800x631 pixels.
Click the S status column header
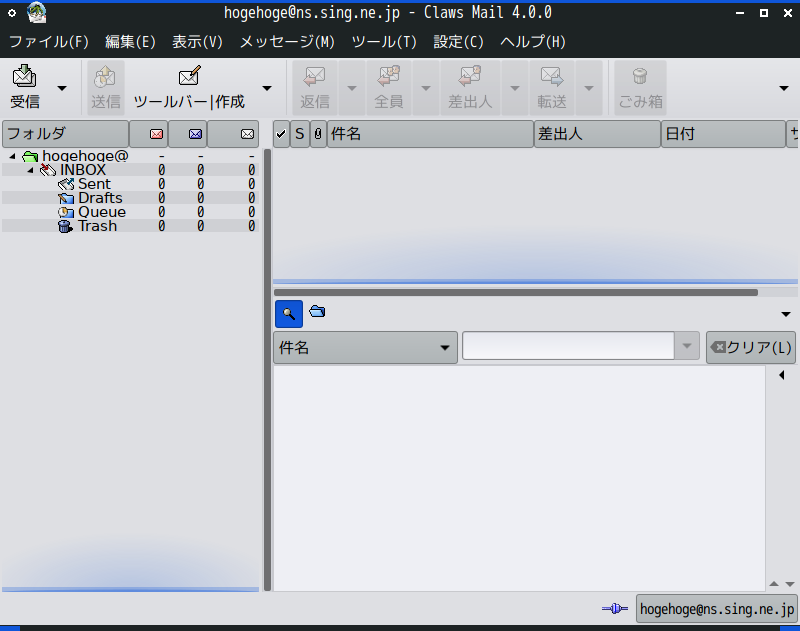tap(300, 134)
